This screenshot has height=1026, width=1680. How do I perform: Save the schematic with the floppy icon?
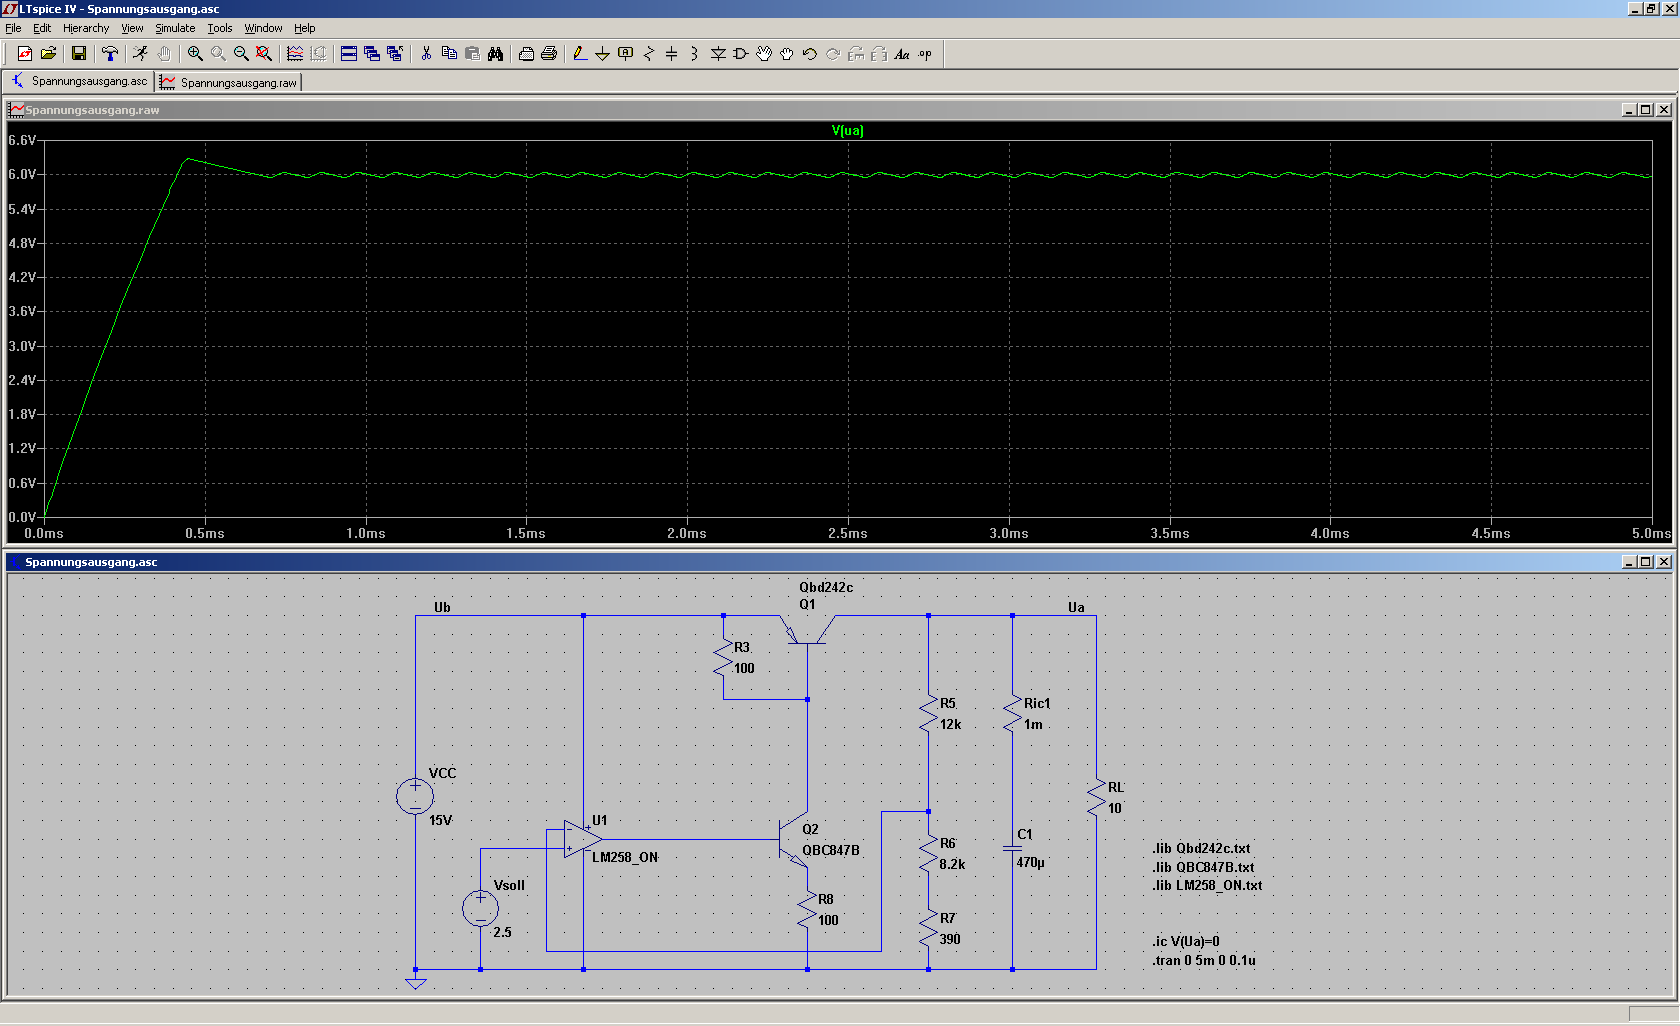pos(79,54)
